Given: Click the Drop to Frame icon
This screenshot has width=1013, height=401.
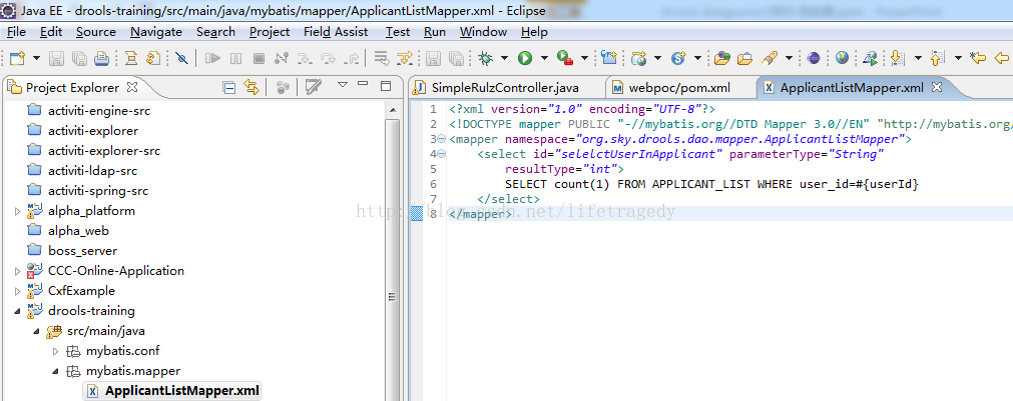Looking at the screenshot, I should click(x=382, y=58).
